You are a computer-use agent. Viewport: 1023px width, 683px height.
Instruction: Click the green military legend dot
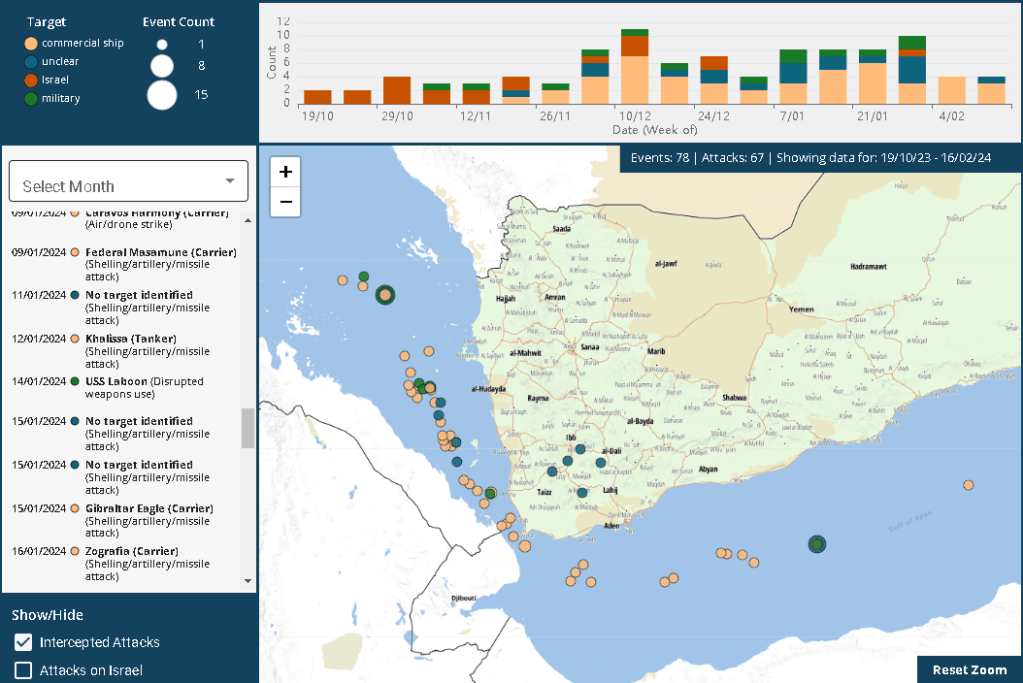coord(31,99)
